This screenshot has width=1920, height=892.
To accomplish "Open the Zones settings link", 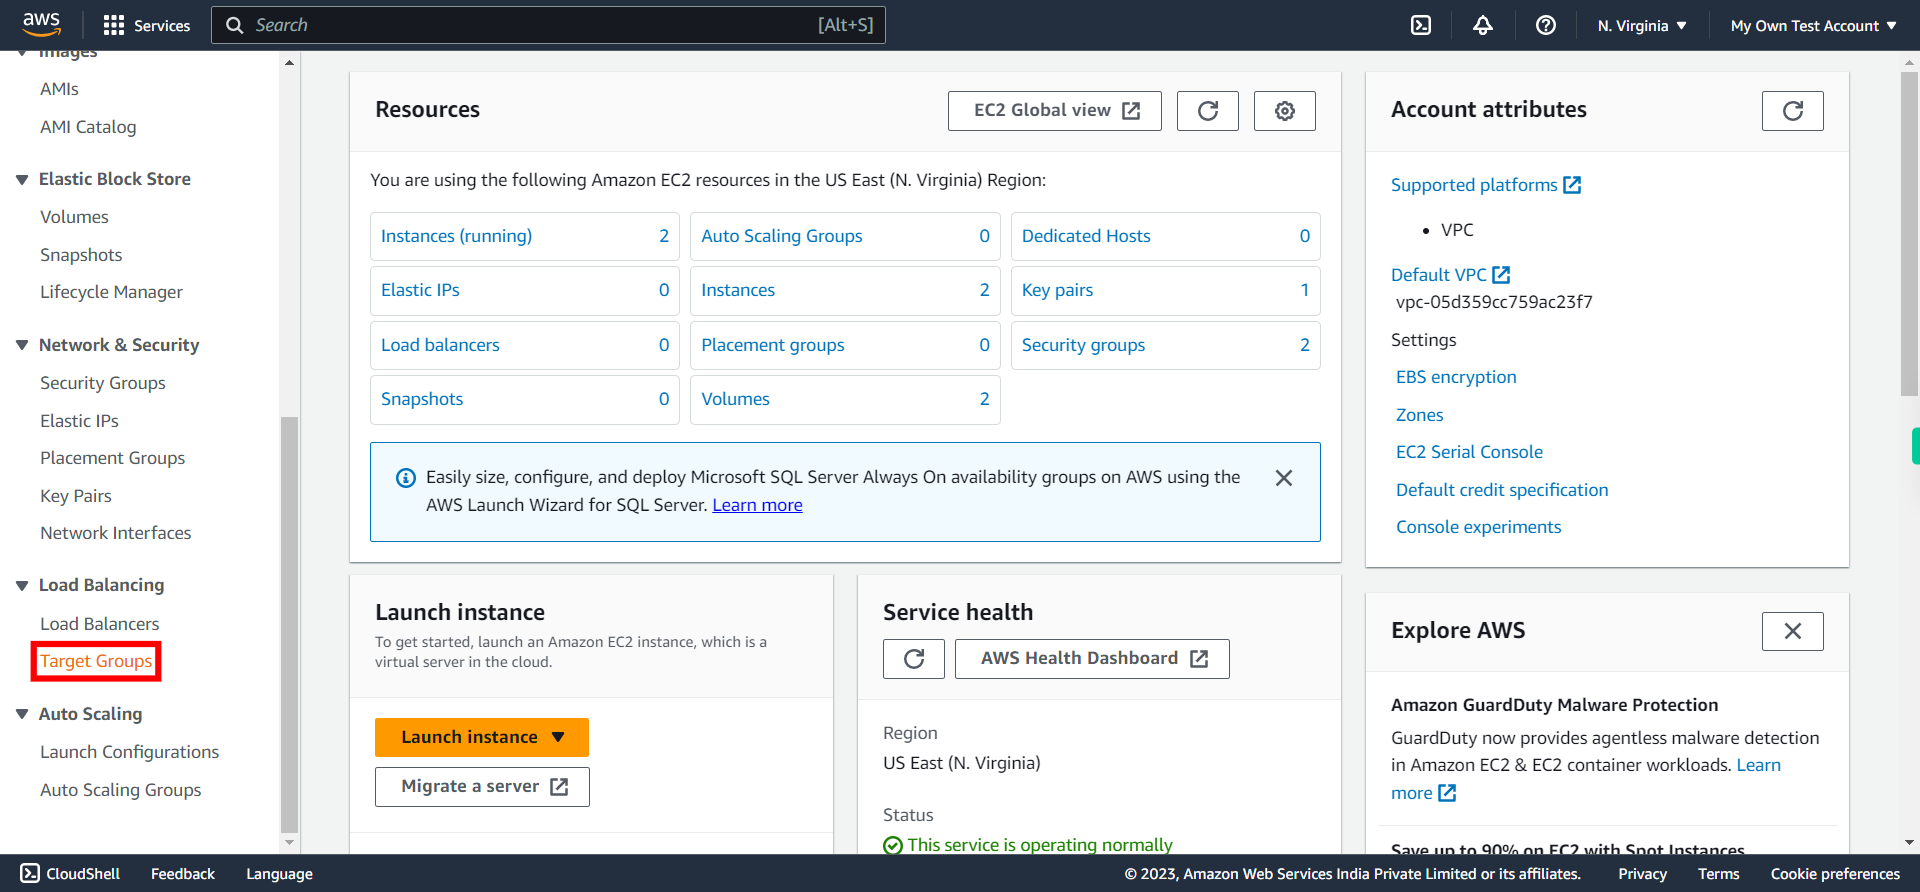I will pos(1419,415).
